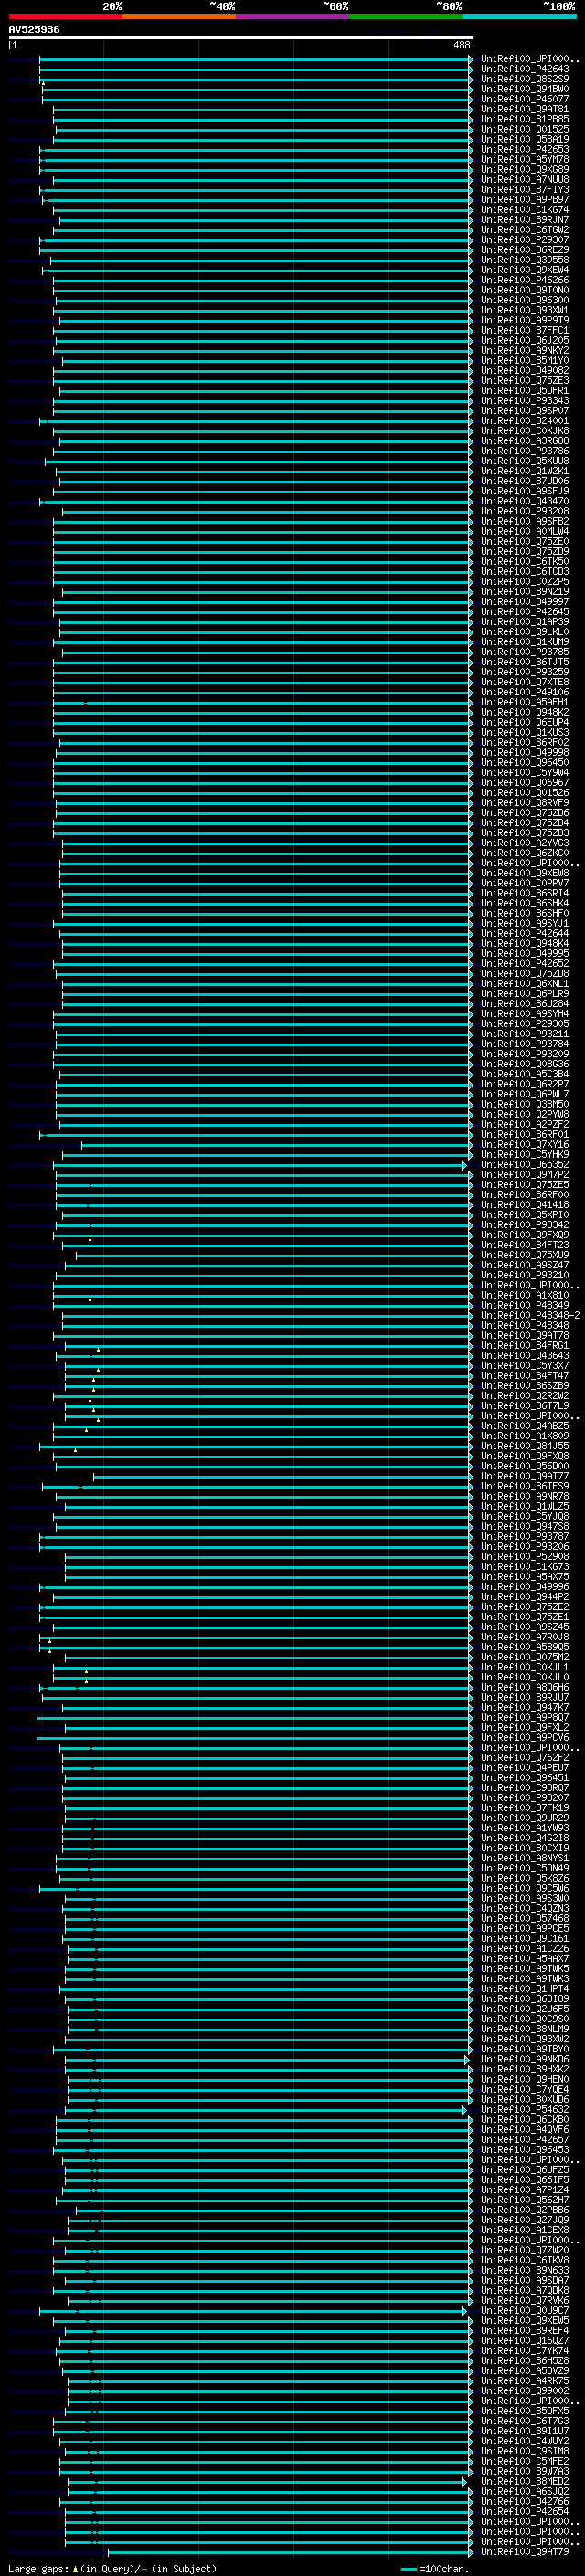Select the red 20% identity legend segment
This screenshot has height=2576, width=585.
pos(65,16)
